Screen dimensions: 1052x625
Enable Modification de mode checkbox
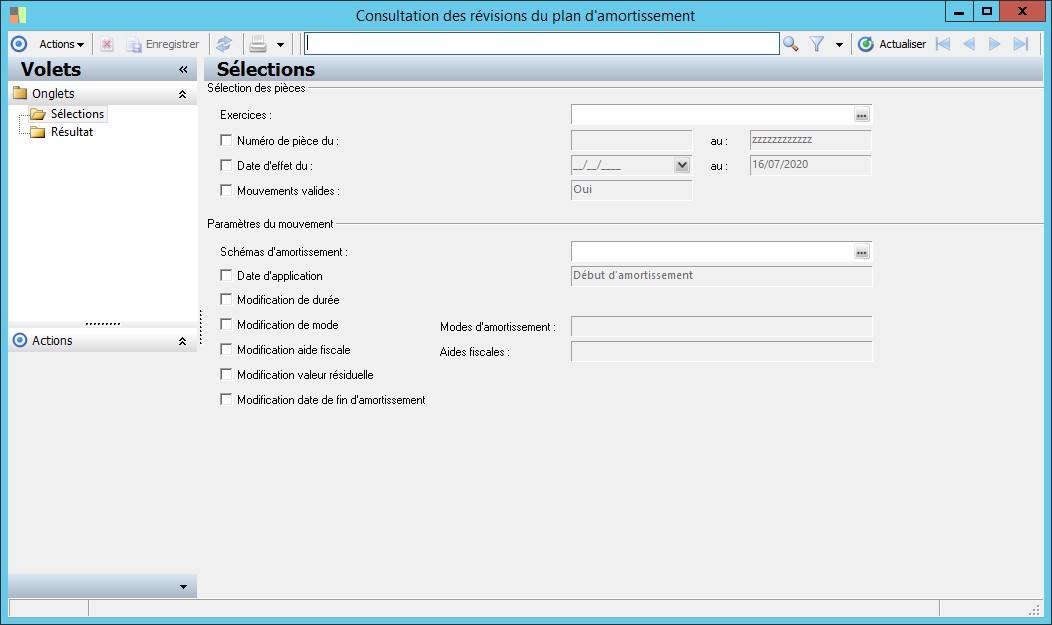(x=226, y=325)
